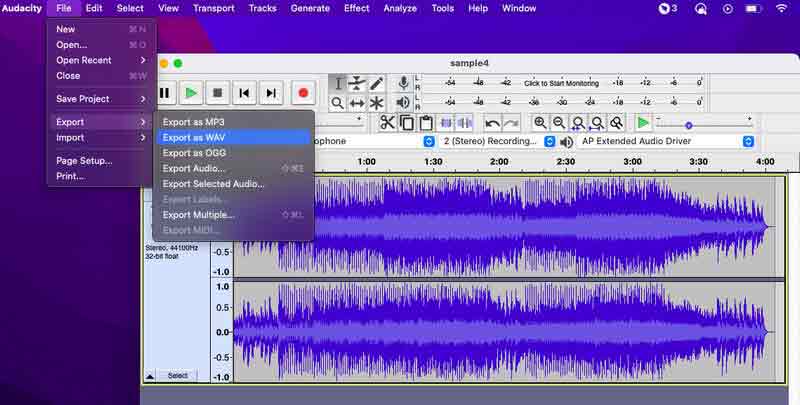Click the Undo arrow icon
Image resolution: width=800 pixels, height=405 pixels.
click(492, 123)
